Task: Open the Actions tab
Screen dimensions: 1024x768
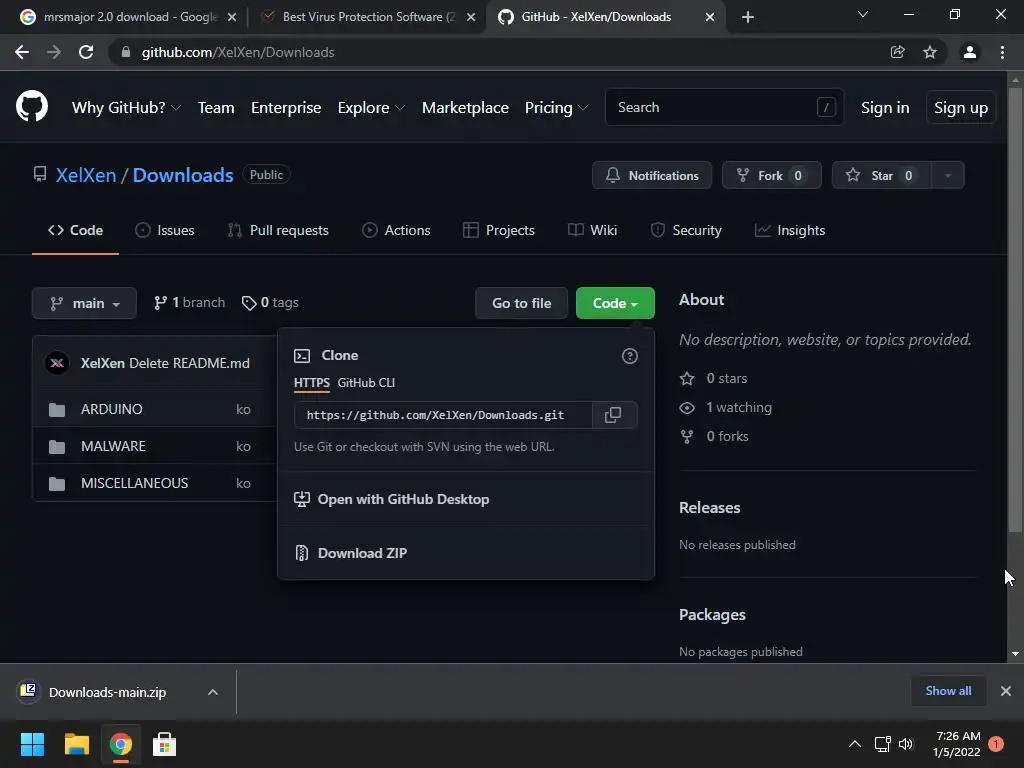Action: pos(396,231)
